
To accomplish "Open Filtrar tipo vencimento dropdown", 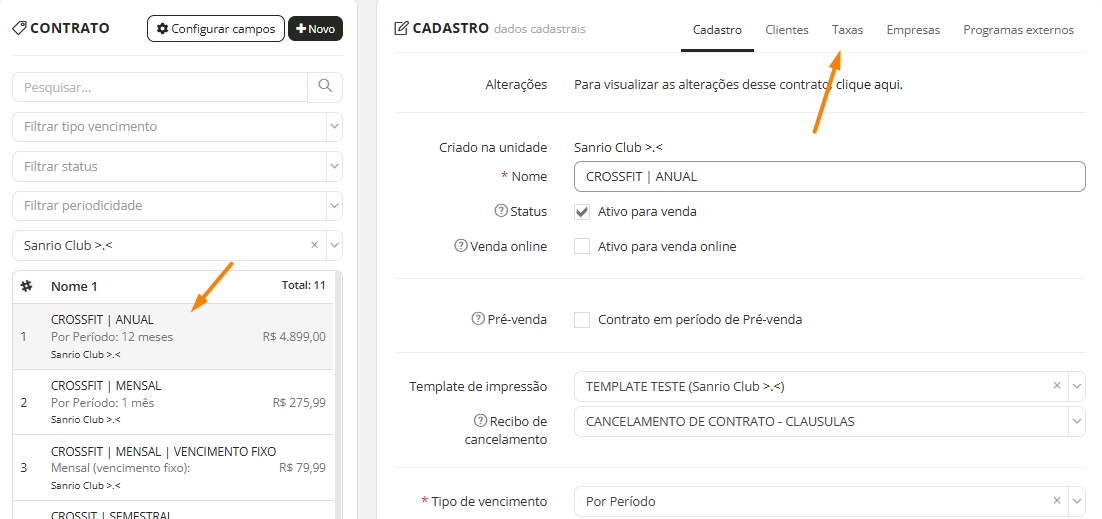I will pyautogui.click(x=177, y=127).
